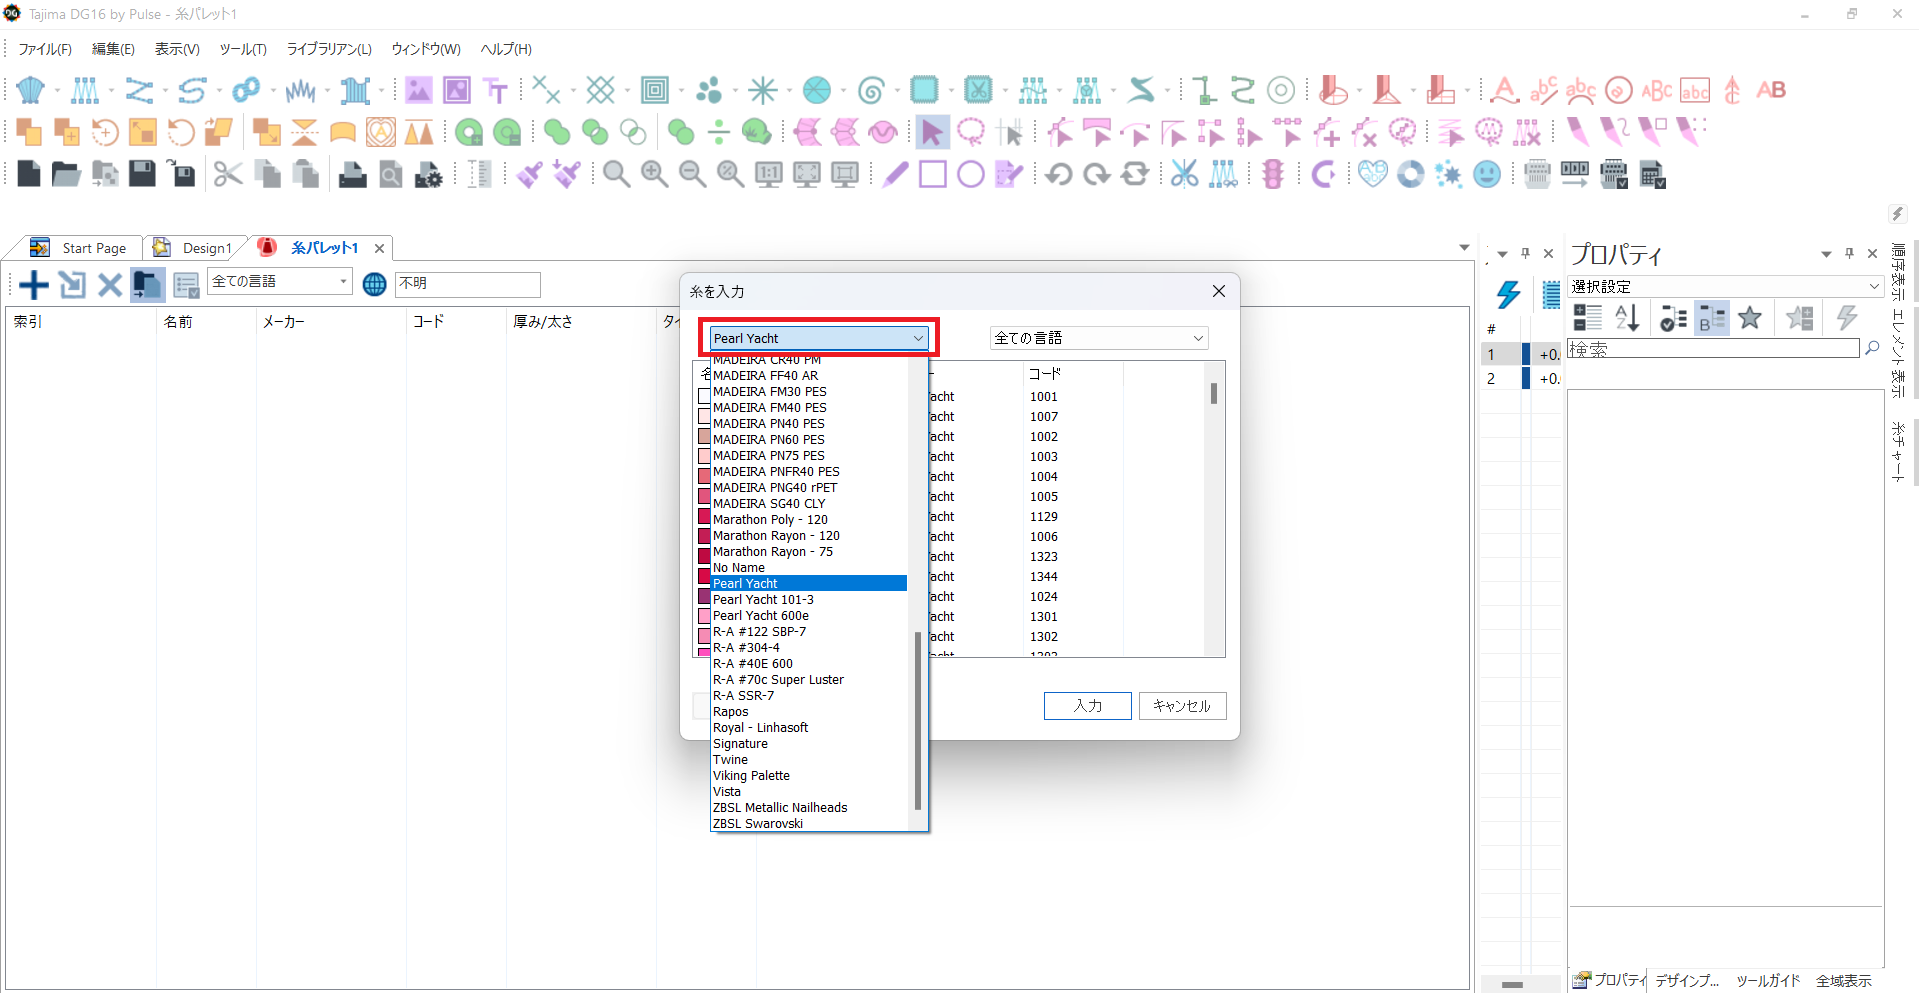This screenshot has width=1919, height=993.
Task: Insert an image with the picture icon
Action: (418, 90)
